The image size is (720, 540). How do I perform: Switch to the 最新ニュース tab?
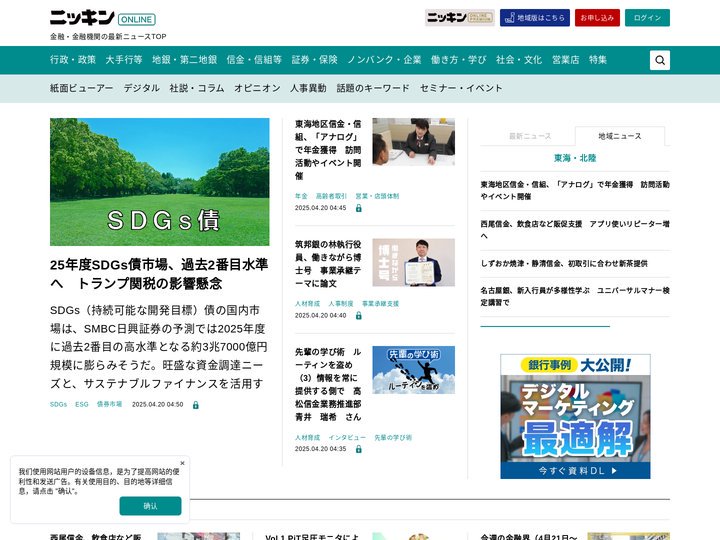(530, 136)
